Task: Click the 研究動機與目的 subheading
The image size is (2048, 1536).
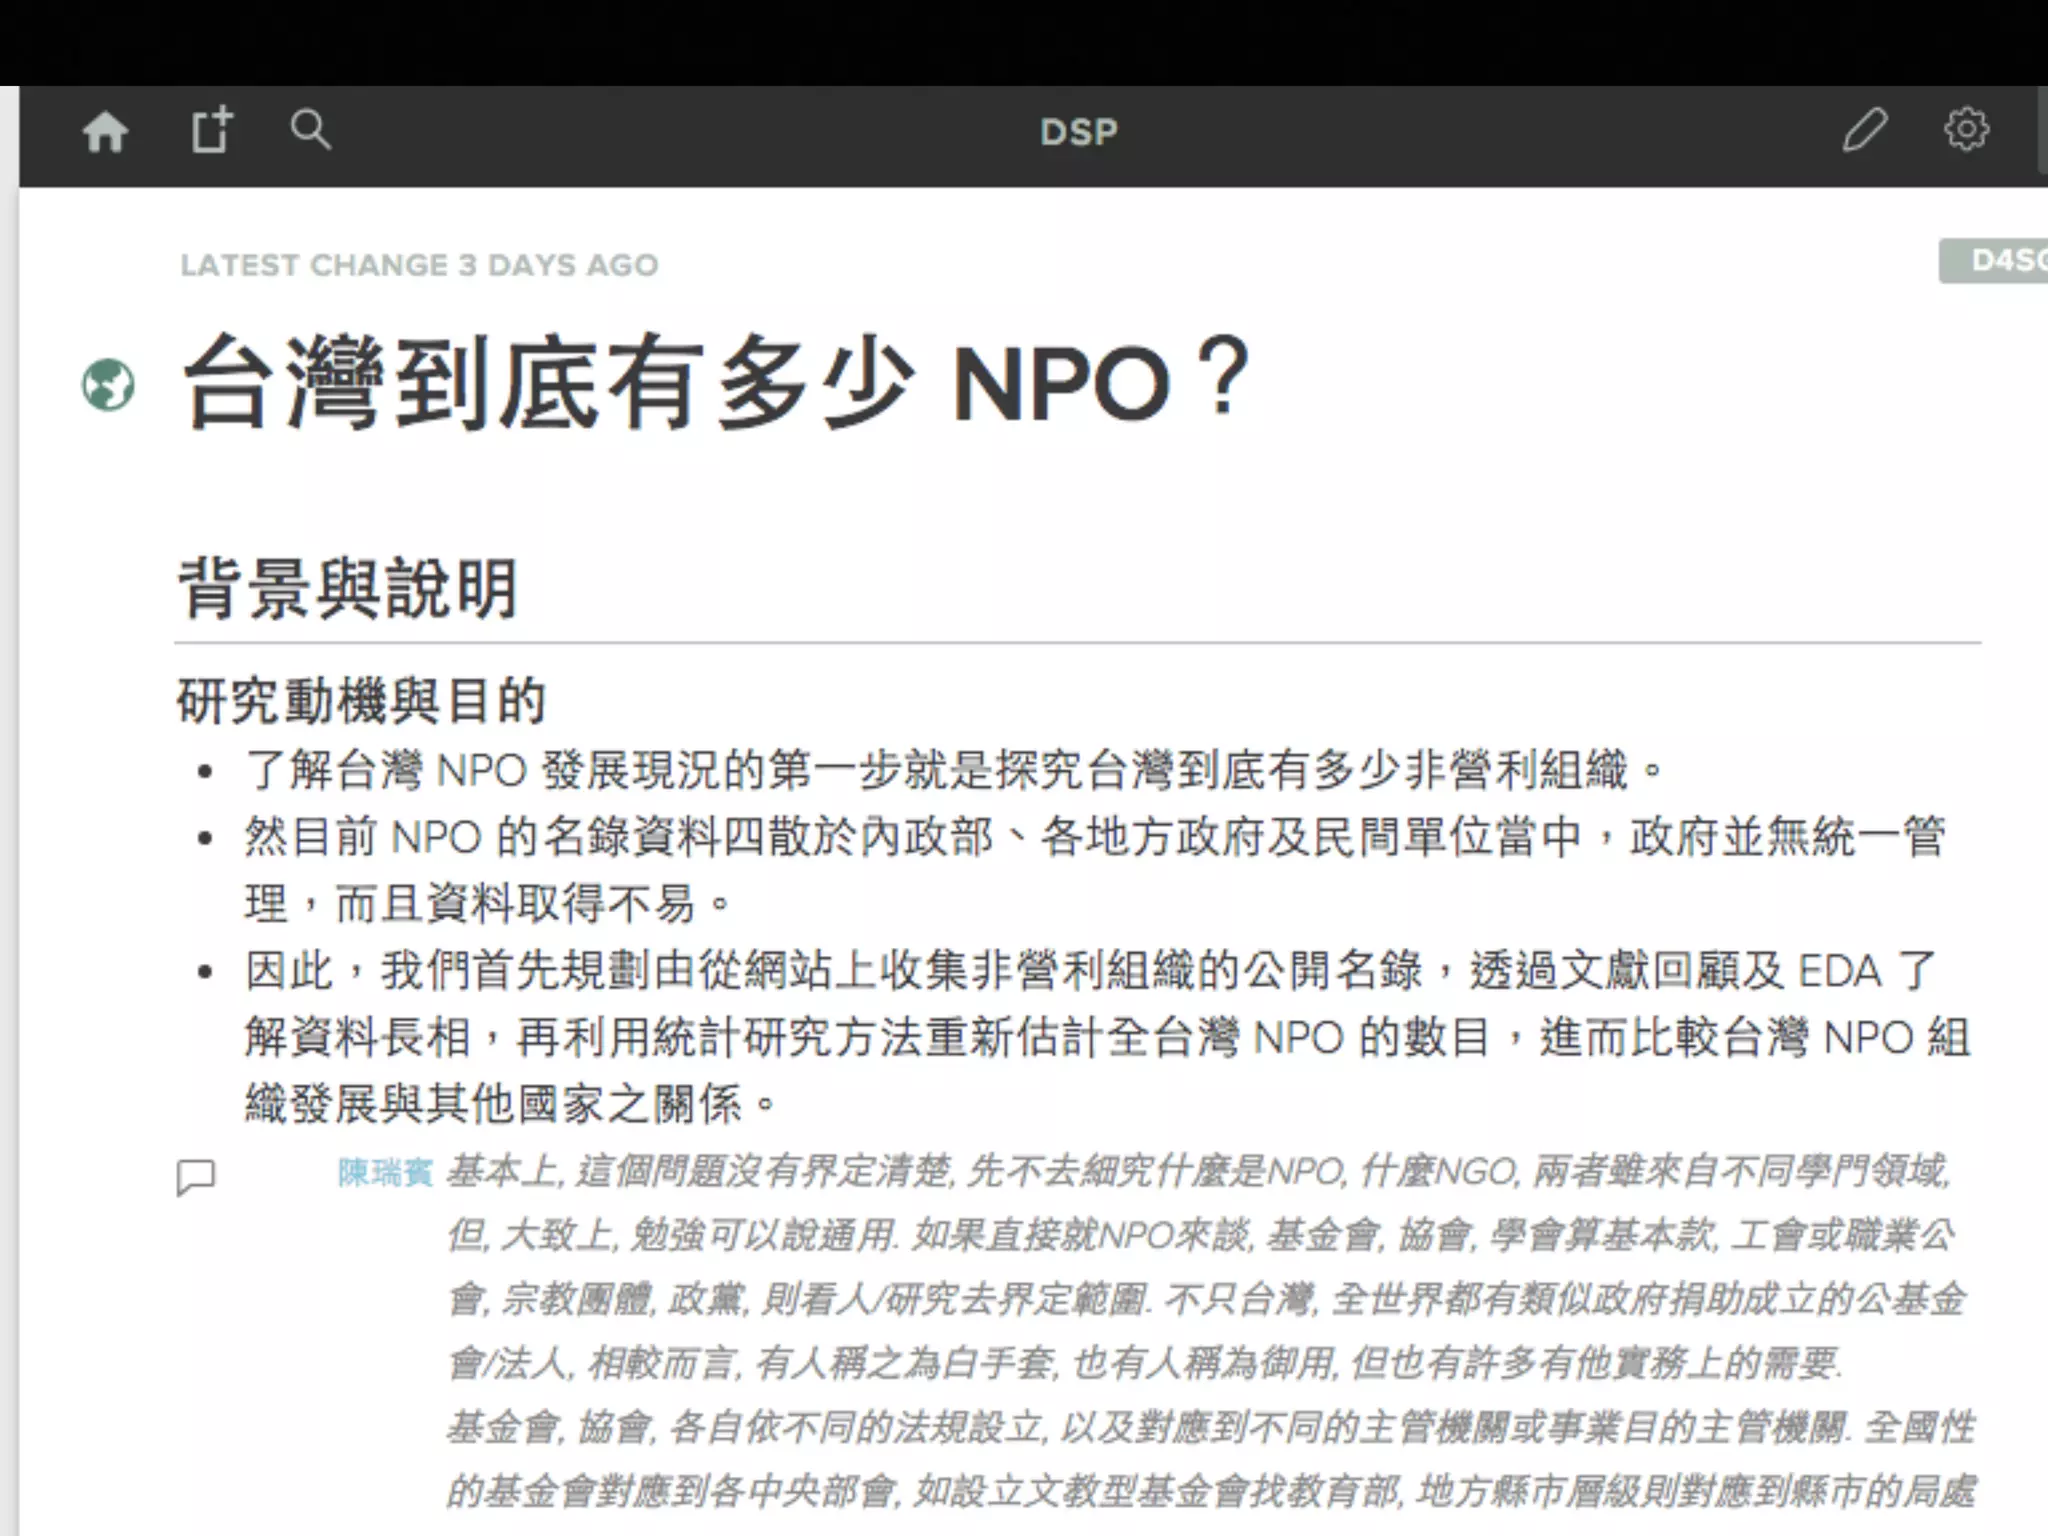Action: (361, 700)
